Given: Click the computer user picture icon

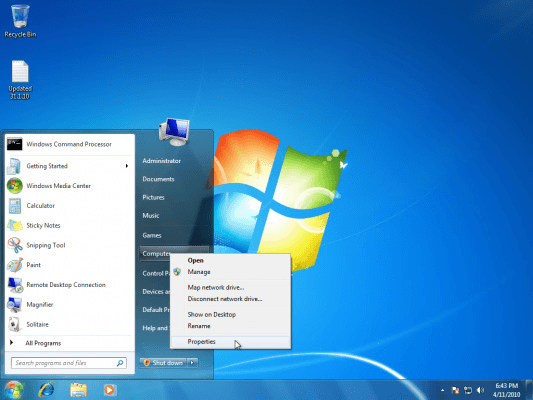Looking at the screenshot, I should [x=174, y=132].
